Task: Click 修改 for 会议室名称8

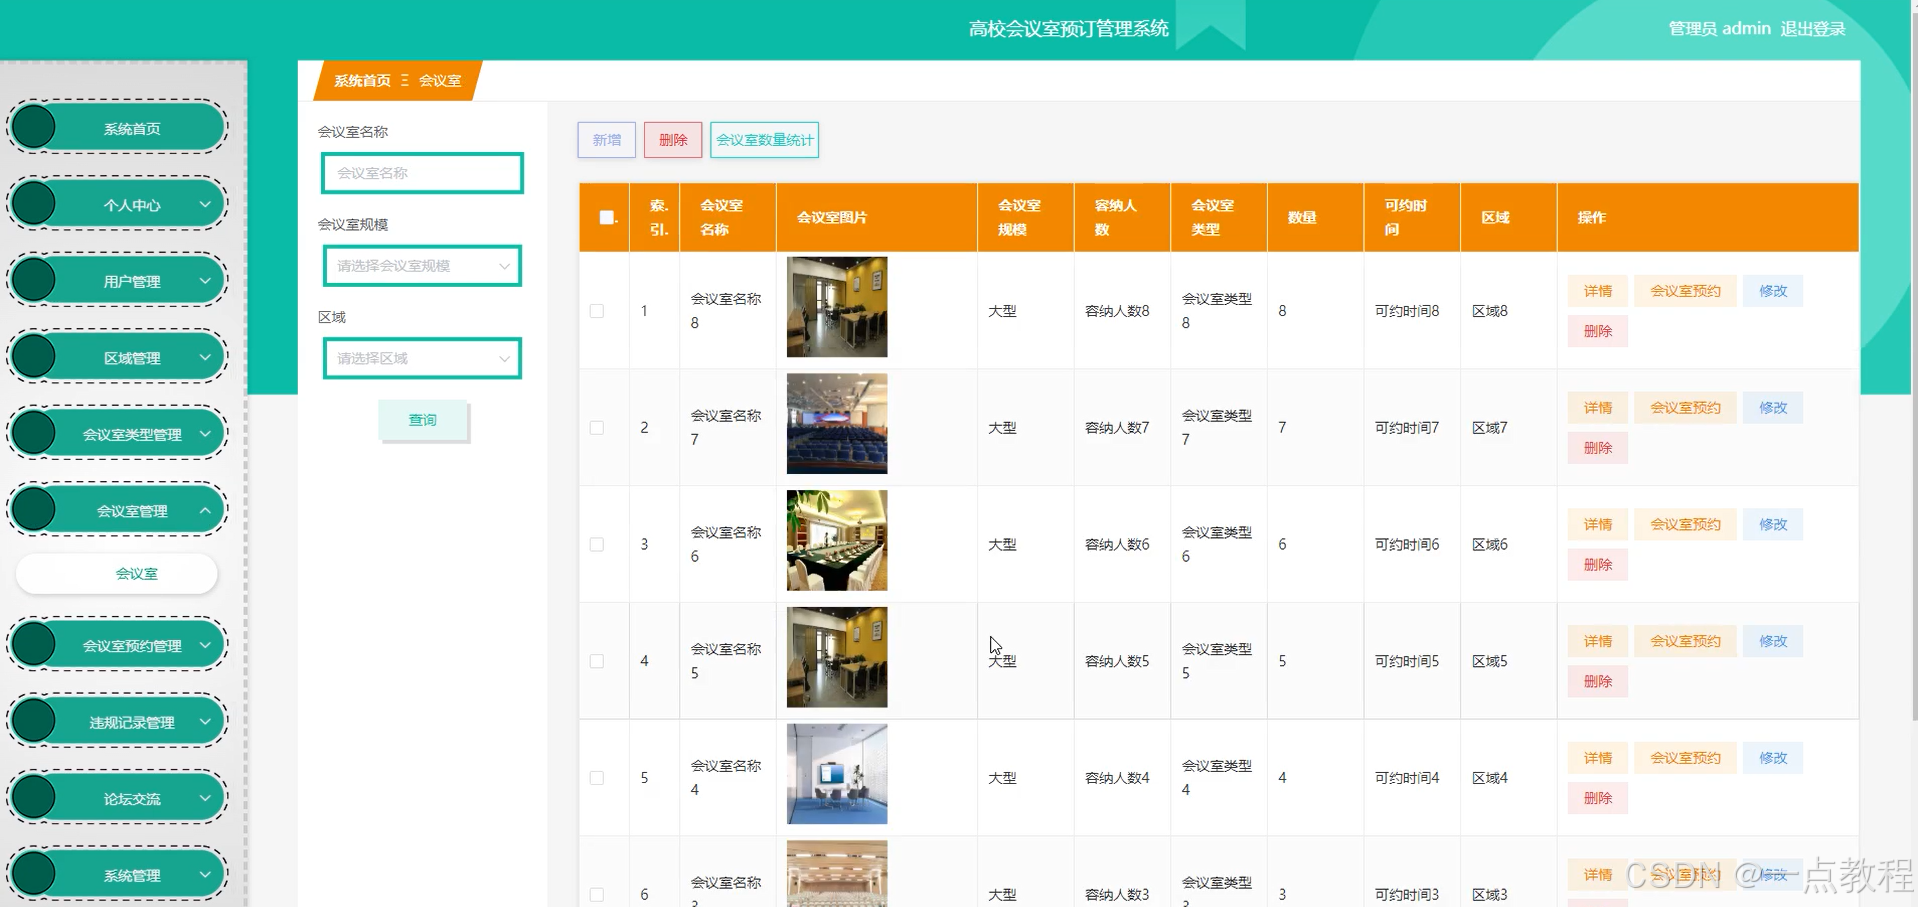Action: point(1773,291)
